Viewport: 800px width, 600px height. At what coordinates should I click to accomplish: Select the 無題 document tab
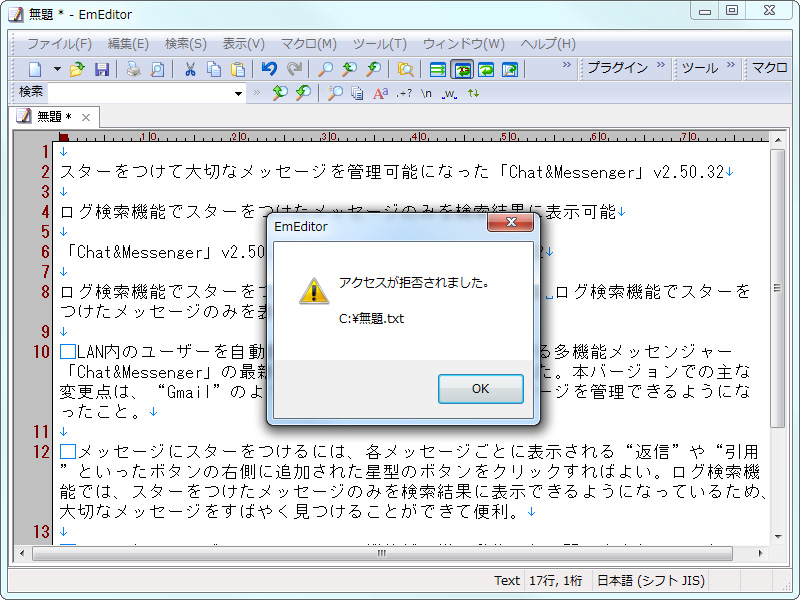point(48,116)
